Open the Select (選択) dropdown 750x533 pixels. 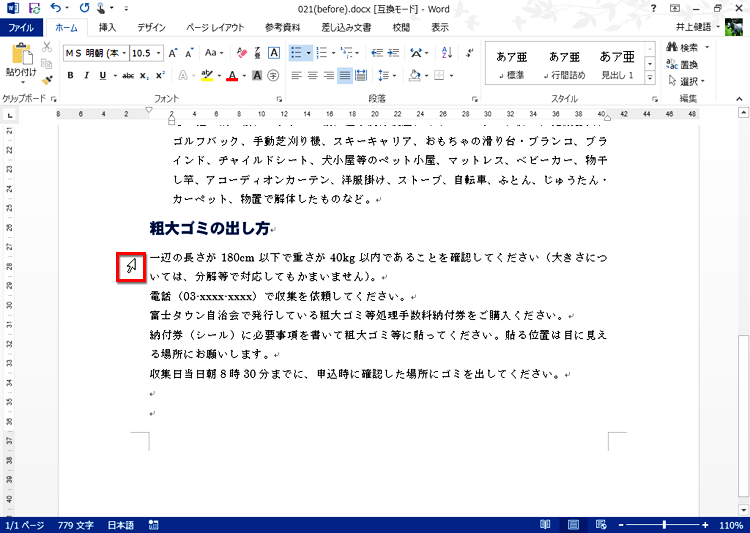[x=686, y=81]
